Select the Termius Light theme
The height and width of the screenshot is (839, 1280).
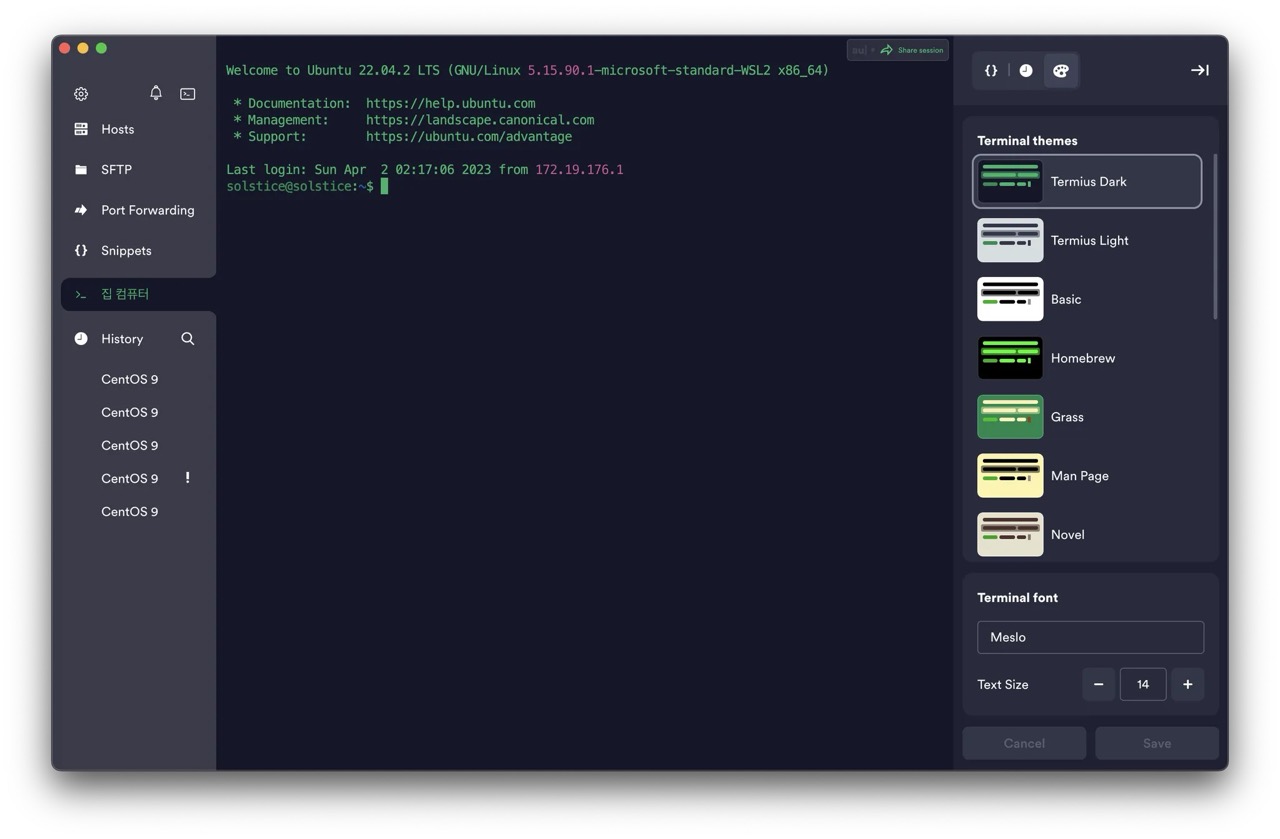pyautogui.click(x=1088, y=240)
